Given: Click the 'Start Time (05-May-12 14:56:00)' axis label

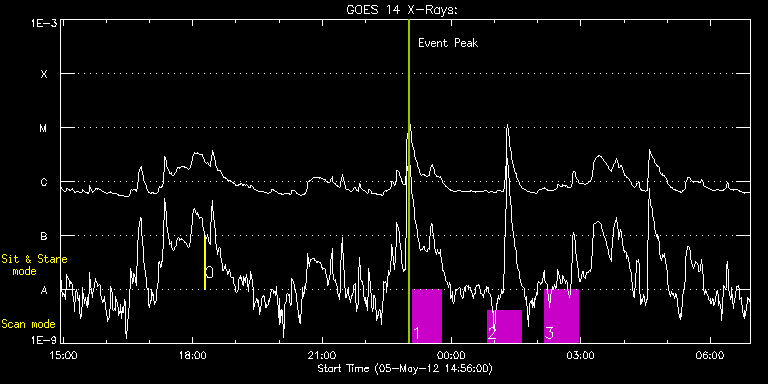Looking at the screenshot, I should [405, 368].
